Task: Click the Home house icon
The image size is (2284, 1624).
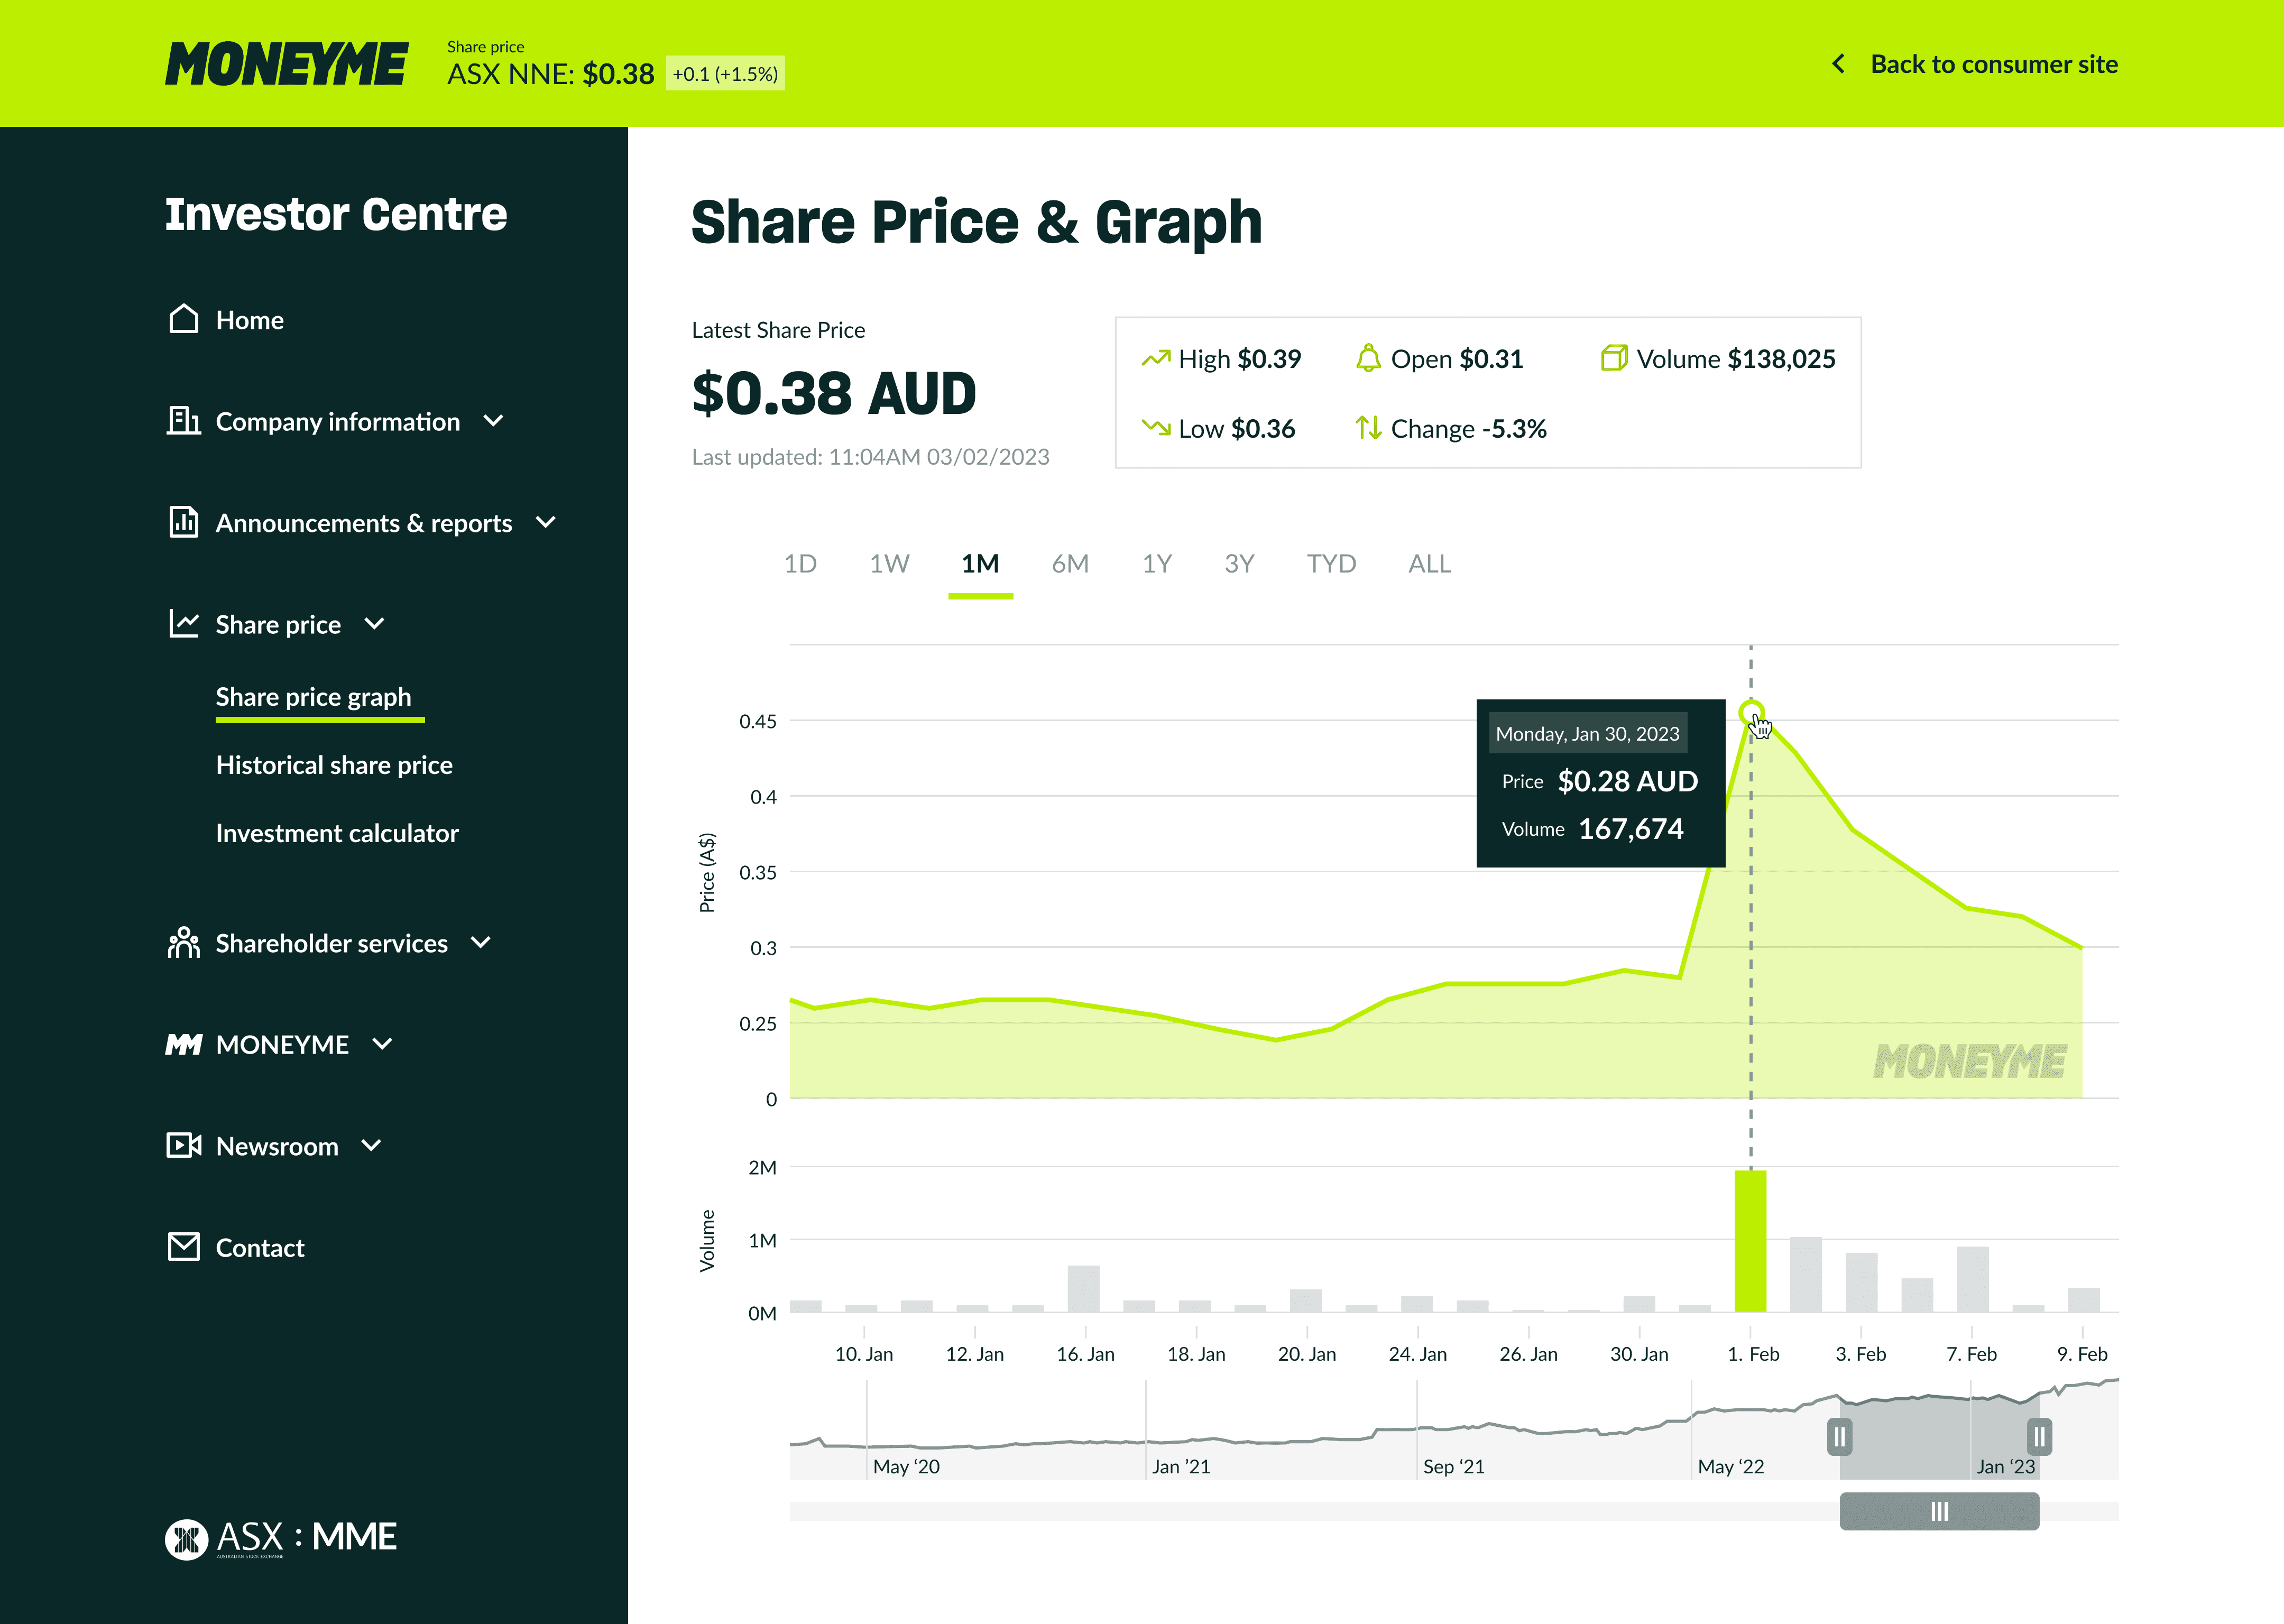Action: pos(184,319)
